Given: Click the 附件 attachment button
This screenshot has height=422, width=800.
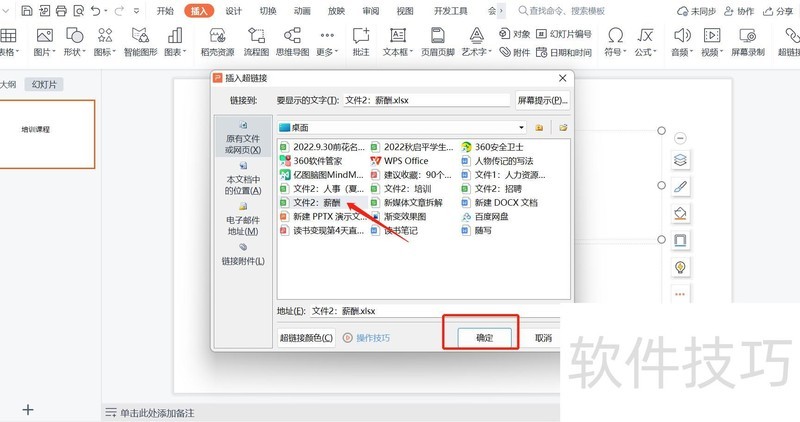Looking at the screenshot, I should click(x=514, y=52).
